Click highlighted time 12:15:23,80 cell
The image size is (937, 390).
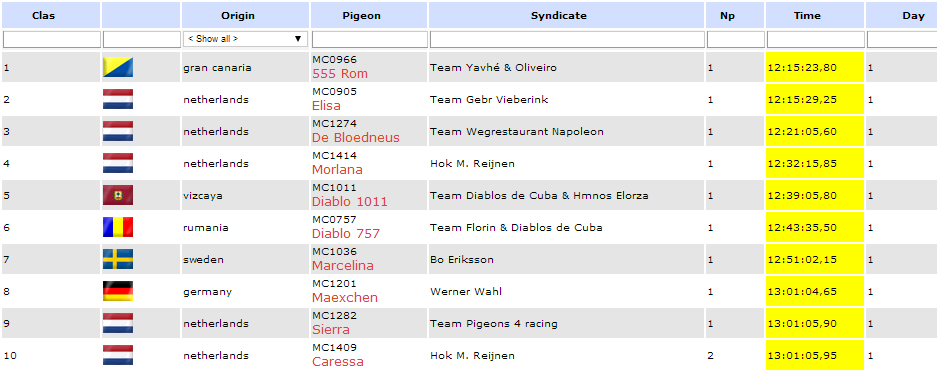(814, 67)
